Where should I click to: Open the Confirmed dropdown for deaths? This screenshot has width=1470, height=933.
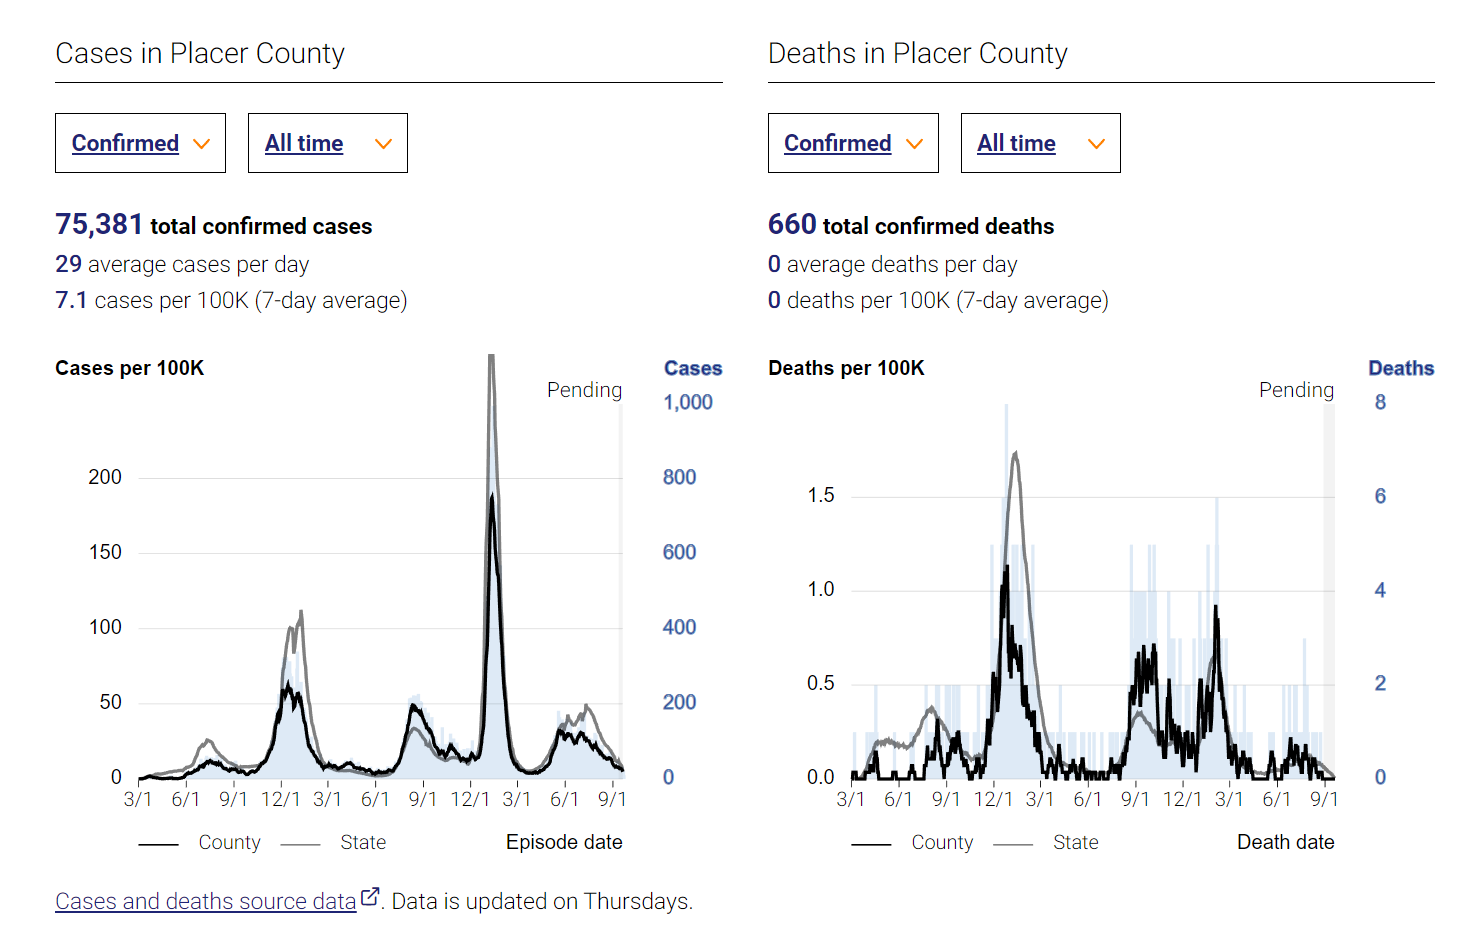pos(853,143)
